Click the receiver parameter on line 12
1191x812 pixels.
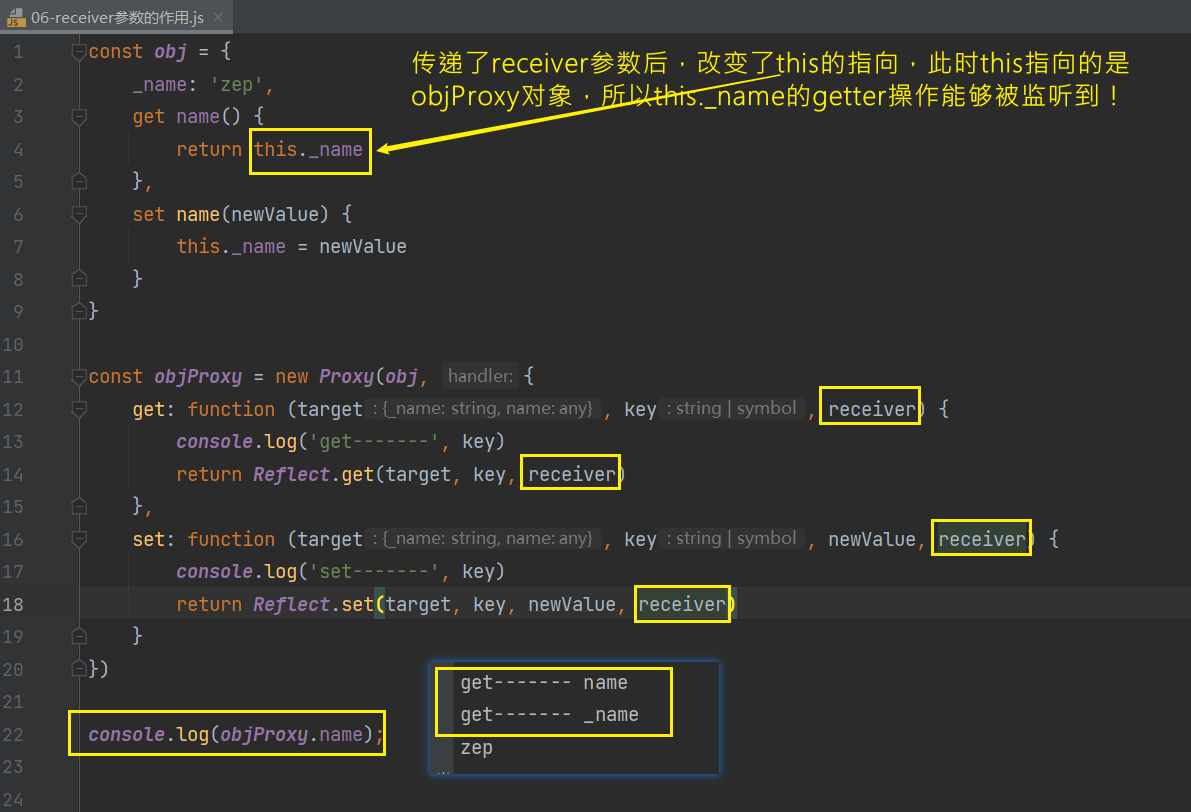pos(871,409)
